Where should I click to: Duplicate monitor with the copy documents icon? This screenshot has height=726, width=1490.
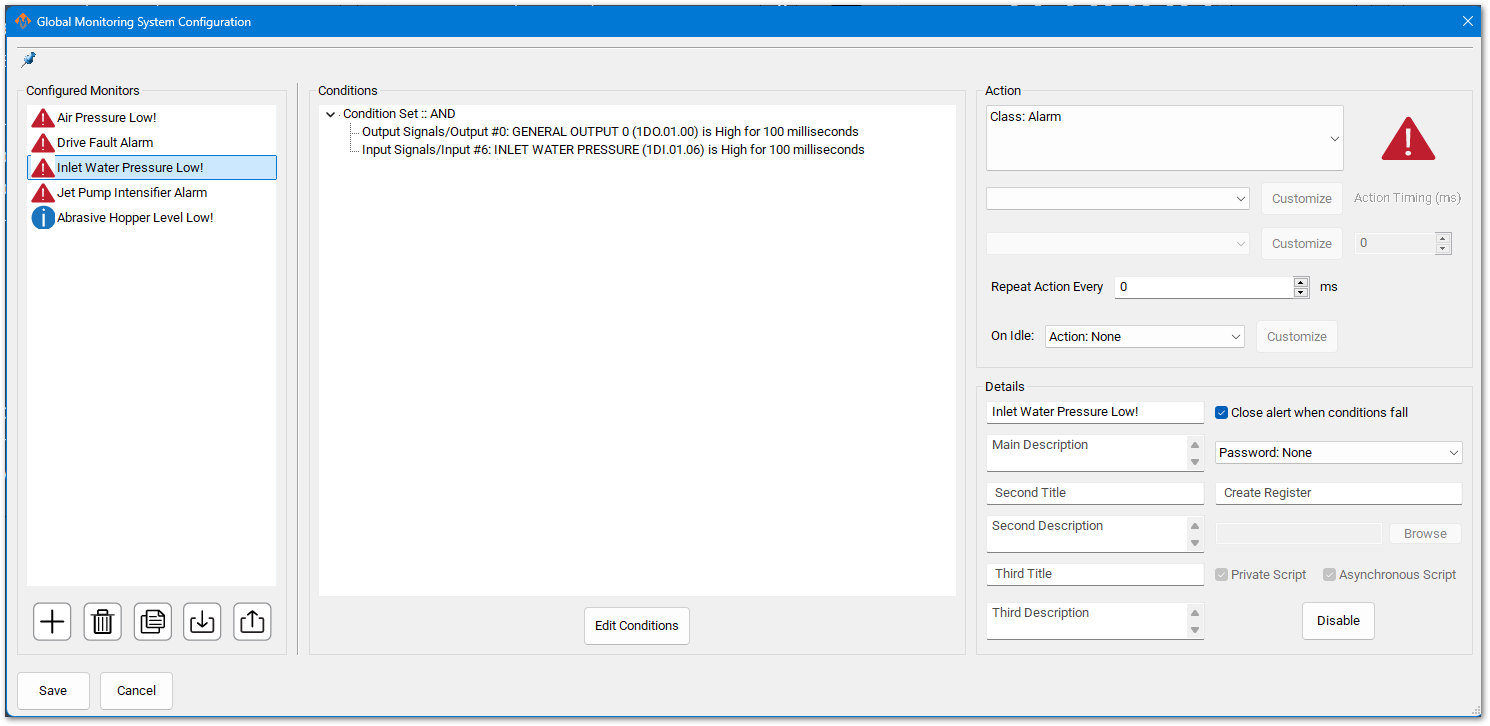(x=152, y=622)
